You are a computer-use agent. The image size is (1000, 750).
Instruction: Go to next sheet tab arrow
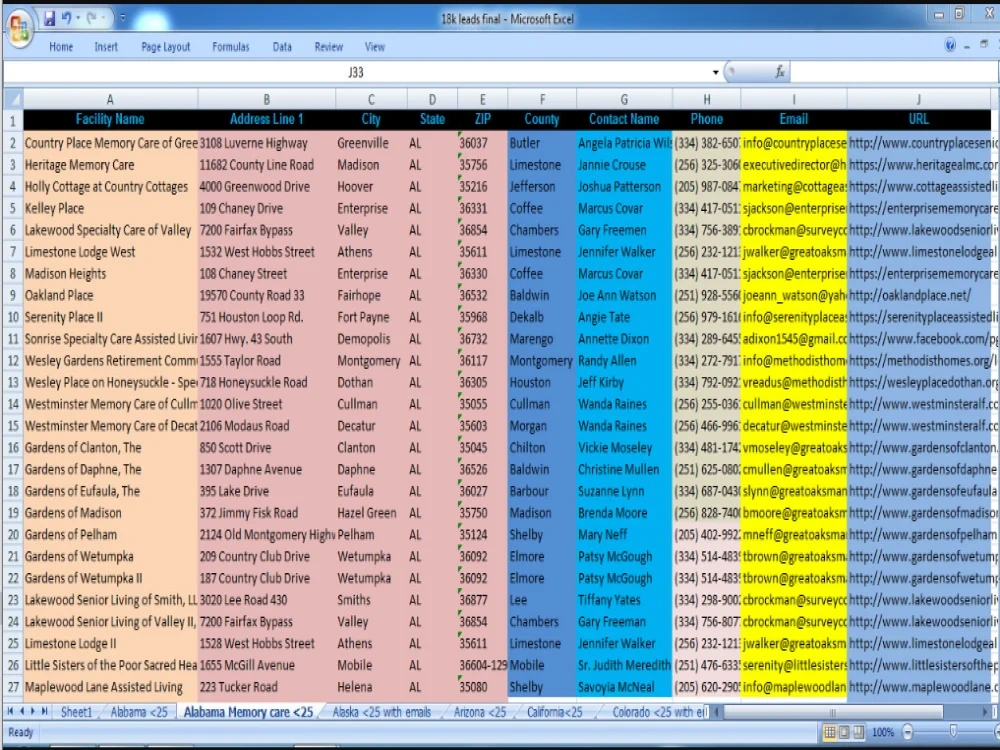pos(33,711)
